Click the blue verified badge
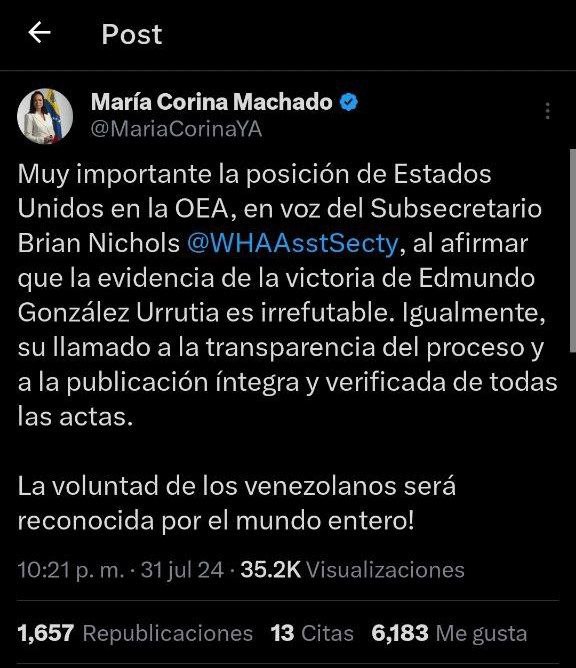The image size is (576, 668). [x=349, y=102]
